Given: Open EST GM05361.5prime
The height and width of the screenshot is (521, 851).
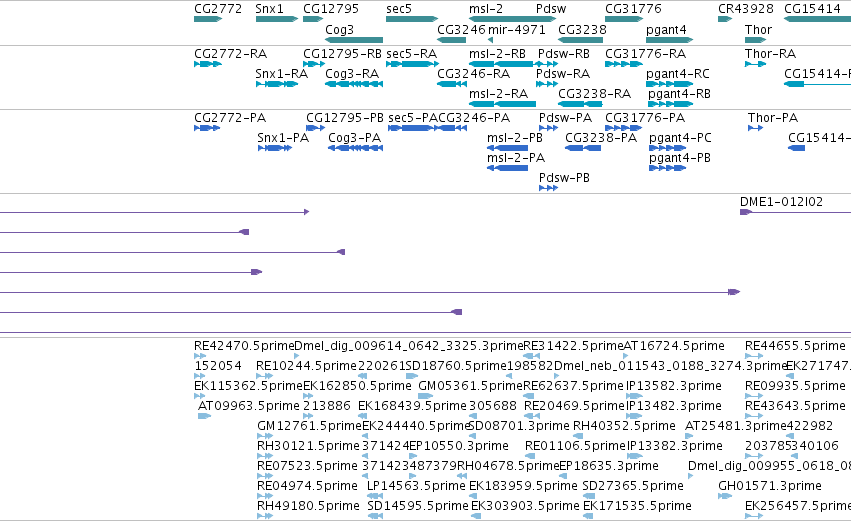Looking at the screenshot, I should click(471, 386).
